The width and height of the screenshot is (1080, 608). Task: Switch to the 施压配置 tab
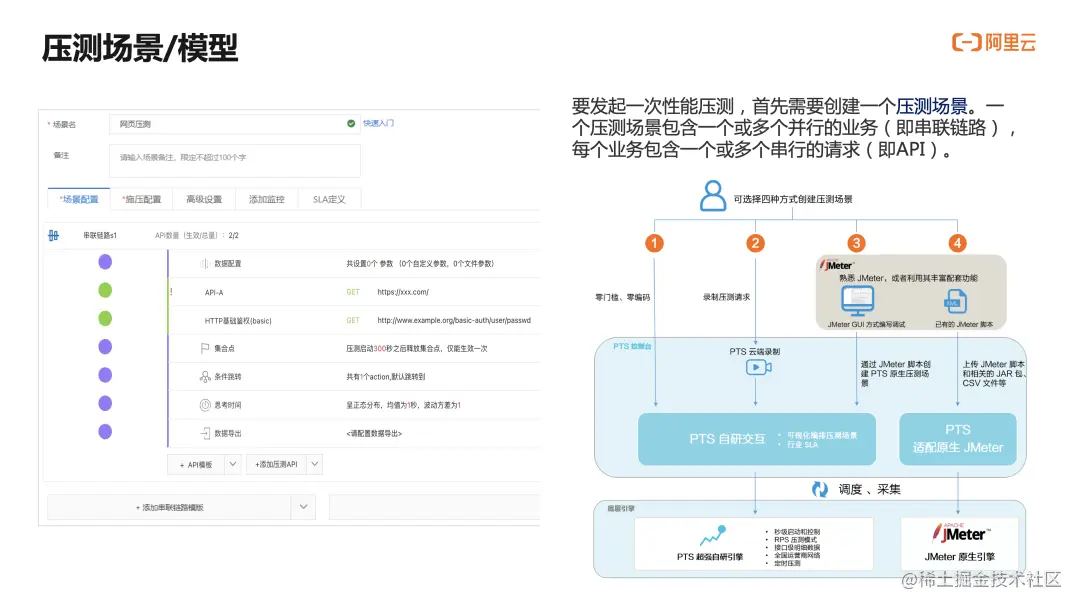point(142,199)
